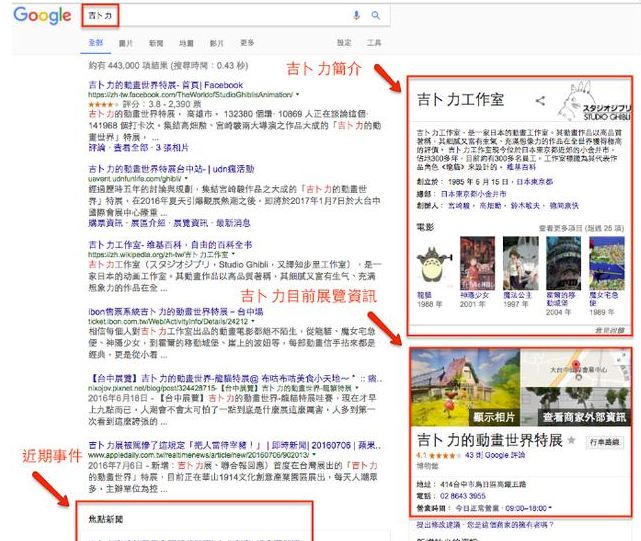
Task: Expand the udnfunlife URL dropdown arrow
Action: pyautogui.click(x=186, y=178)
